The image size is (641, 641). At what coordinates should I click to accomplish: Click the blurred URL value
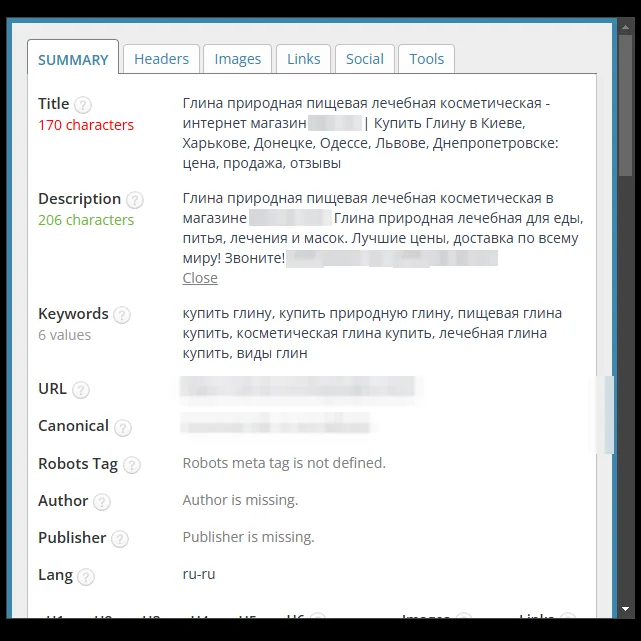point(298,387)
